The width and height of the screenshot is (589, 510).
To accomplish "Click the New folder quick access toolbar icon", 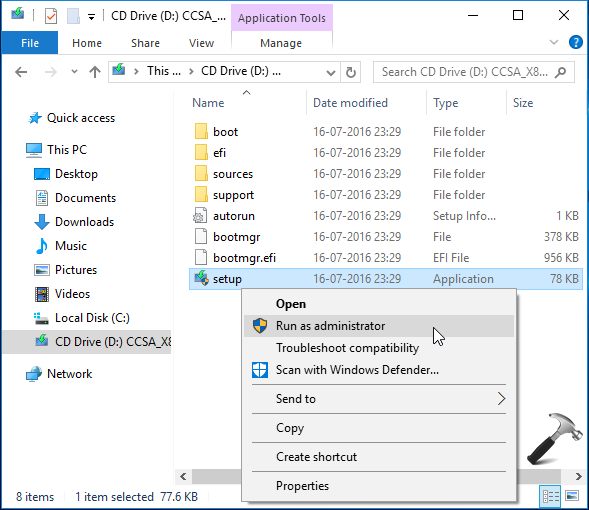I will [73, 16].
